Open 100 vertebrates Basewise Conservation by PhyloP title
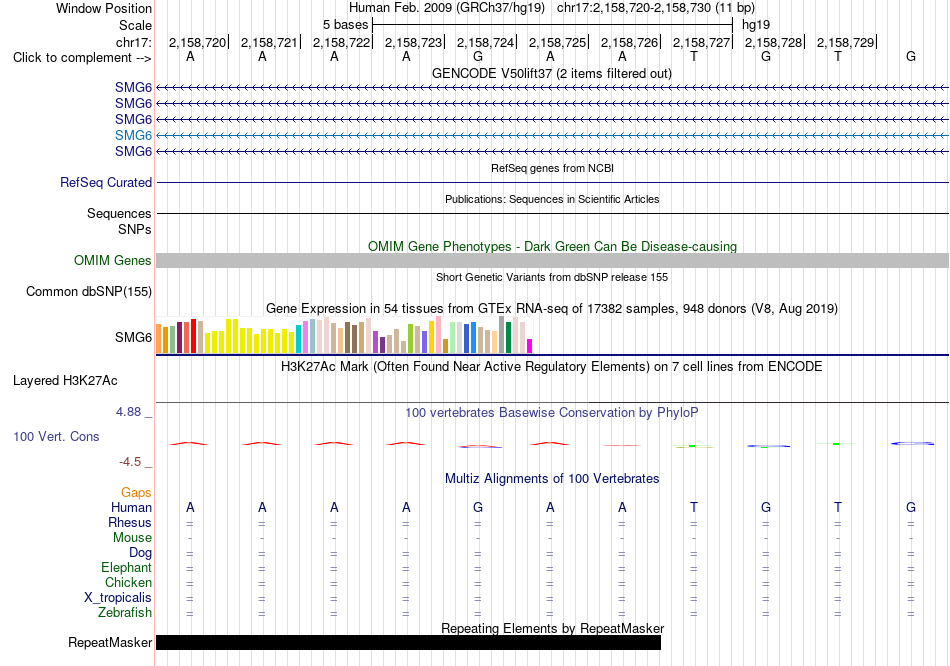The image size is (950, 666). pos(552,413)
